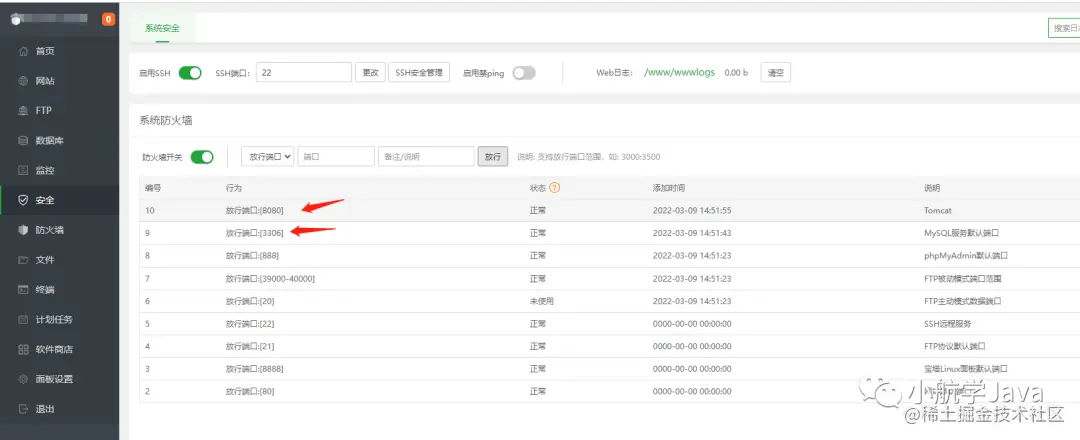Select row 放行端口:[888]
Screen dimensions: 1080x440
(609, 255)
